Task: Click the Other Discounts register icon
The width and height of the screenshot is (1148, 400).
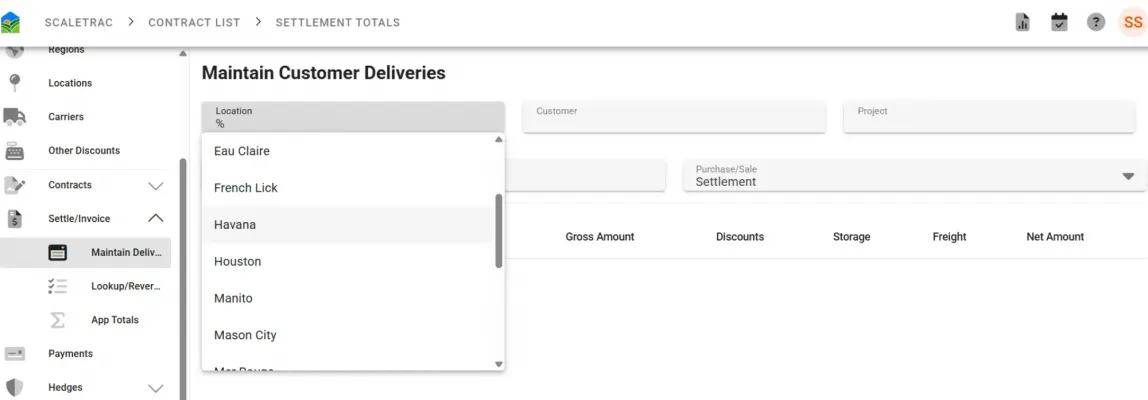Action: pyautogui.click(x=15, y=150)
